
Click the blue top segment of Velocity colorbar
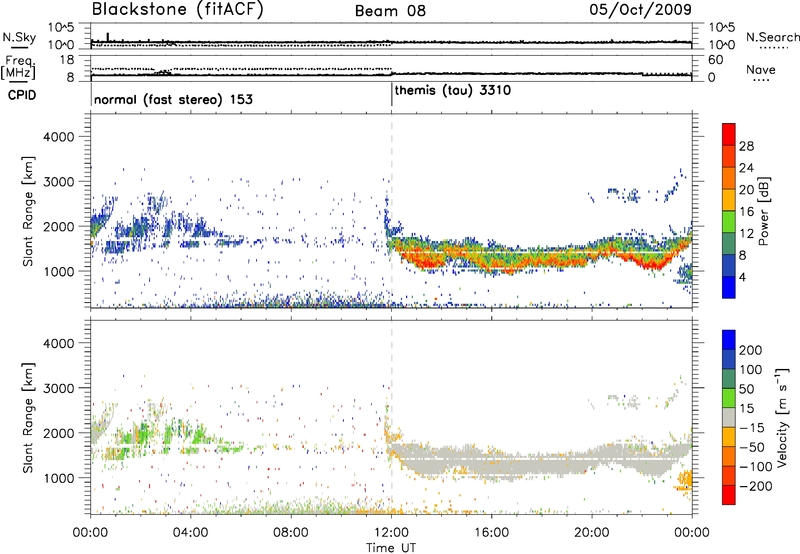[729, 340]
